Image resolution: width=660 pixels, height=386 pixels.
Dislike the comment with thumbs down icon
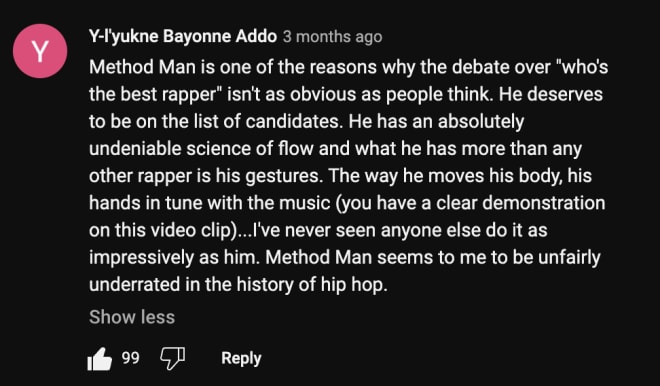[173, 359]
